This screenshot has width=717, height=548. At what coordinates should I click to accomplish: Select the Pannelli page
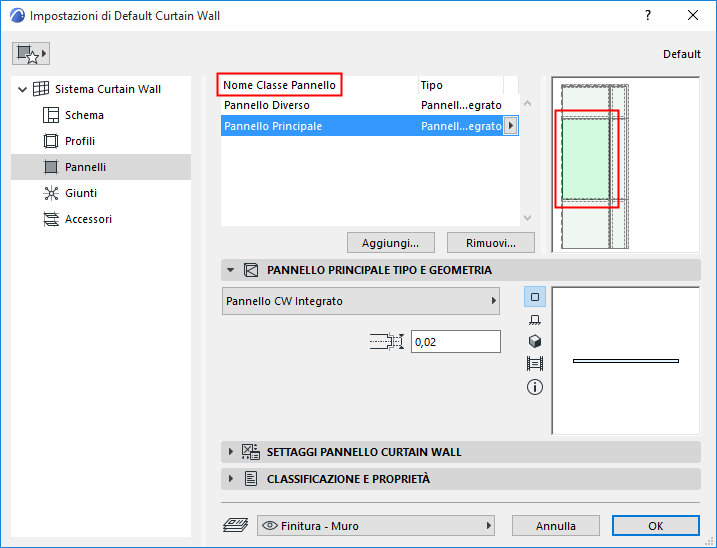click(101, 167)
